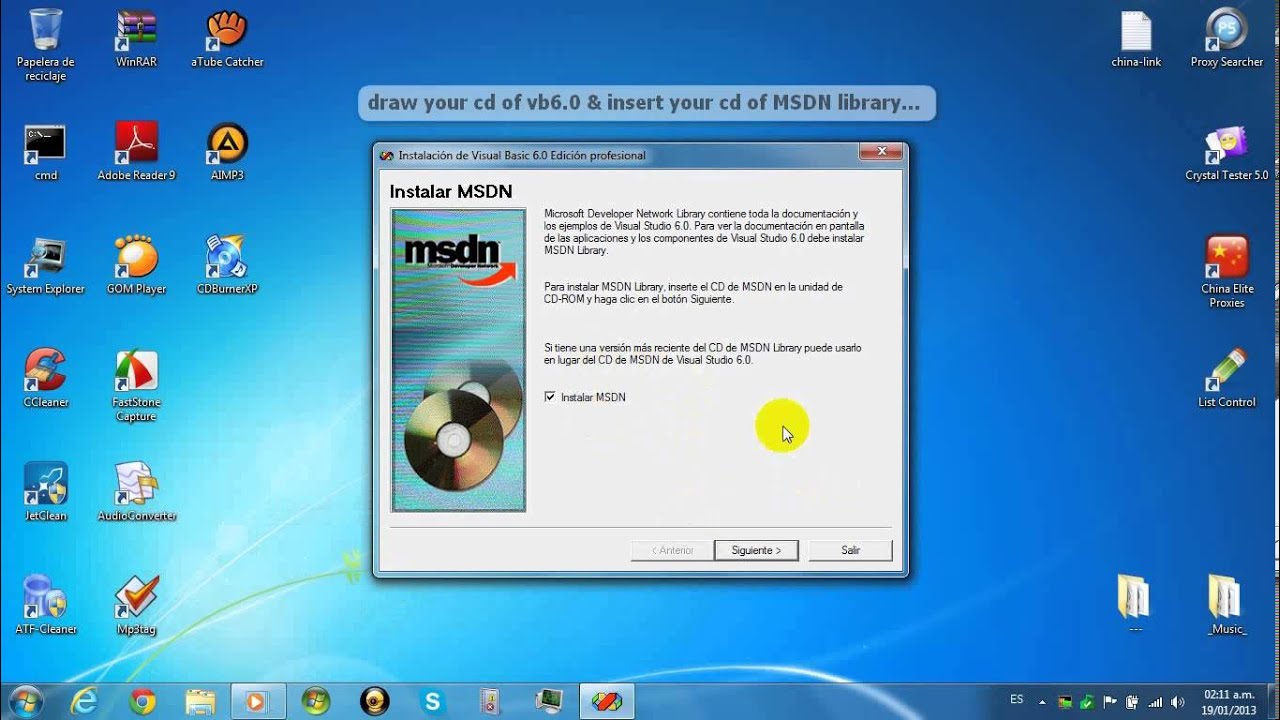
Task: Open the _Music_ folder on the desktop
Action: point(1227,606)
